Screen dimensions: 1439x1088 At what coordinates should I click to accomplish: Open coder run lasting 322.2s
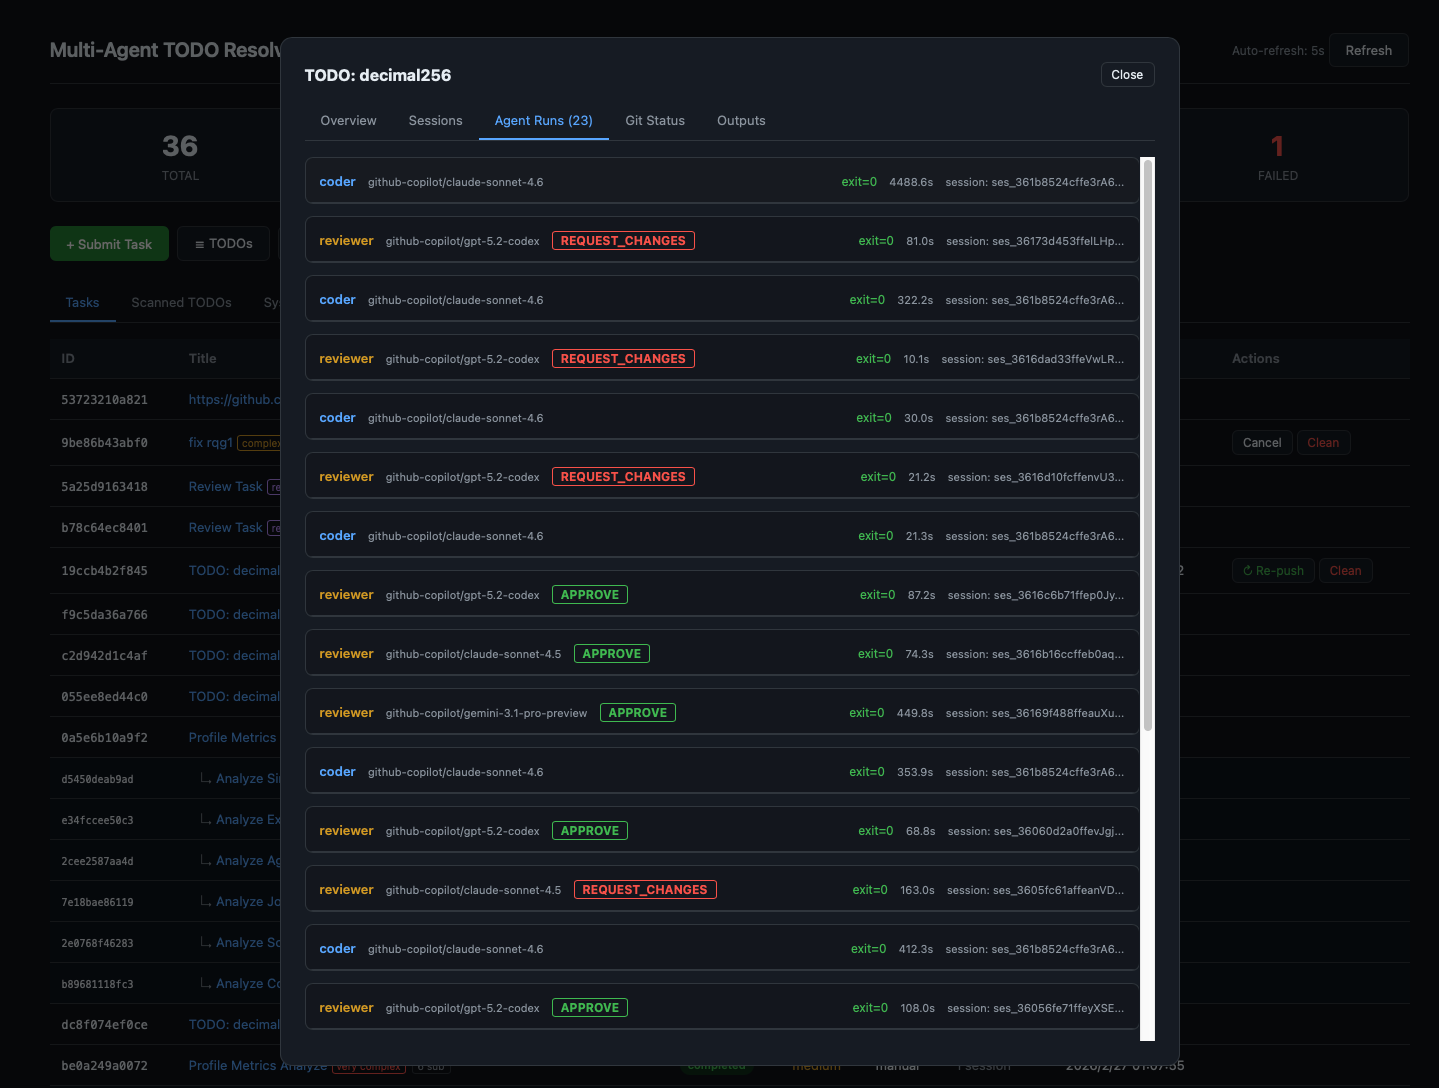click(x=721, y=299)
